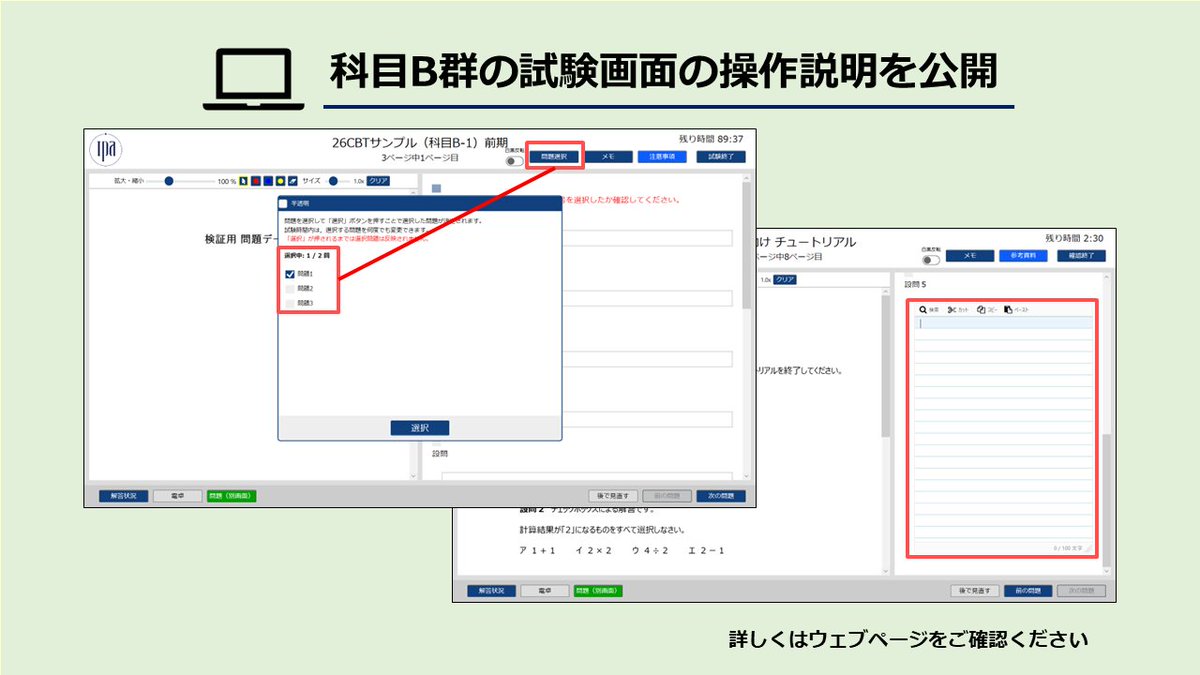The height and width of the screenshot is (675, 1200).
Task: Click the 選択中: 1 / 2 問 label
Action: click(x=306, y=256)
